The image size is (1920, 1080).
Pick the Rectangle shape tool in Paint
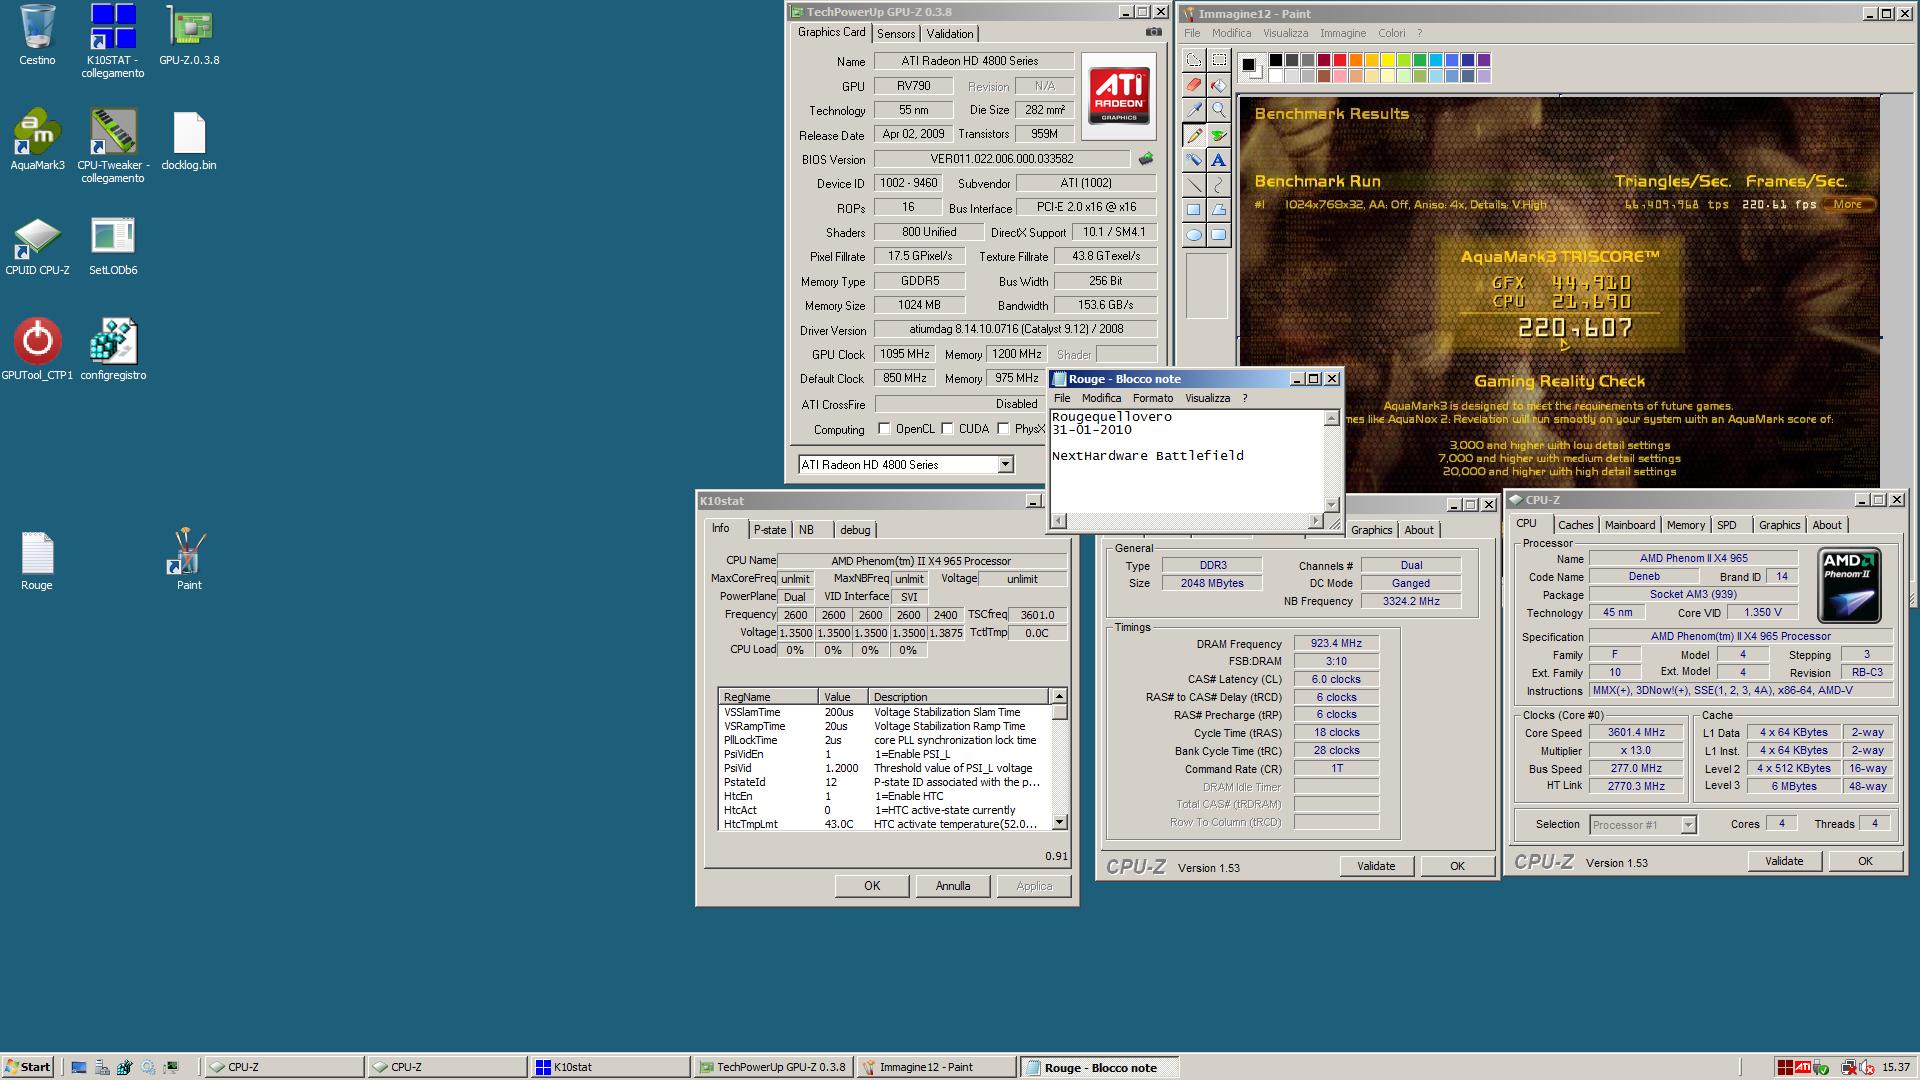click(x=1193, y=210)
